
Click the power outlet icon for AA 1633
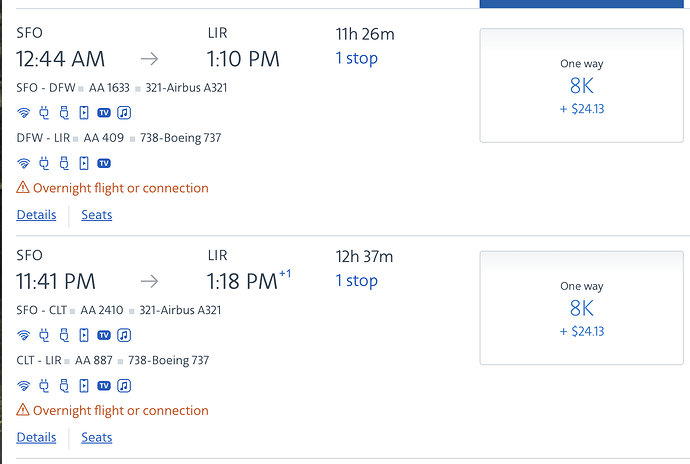point(44,112)
